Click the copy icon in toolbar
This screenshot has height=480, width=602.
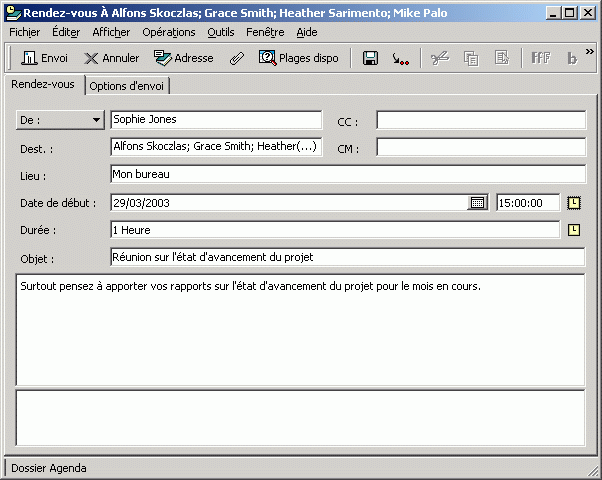471,59
